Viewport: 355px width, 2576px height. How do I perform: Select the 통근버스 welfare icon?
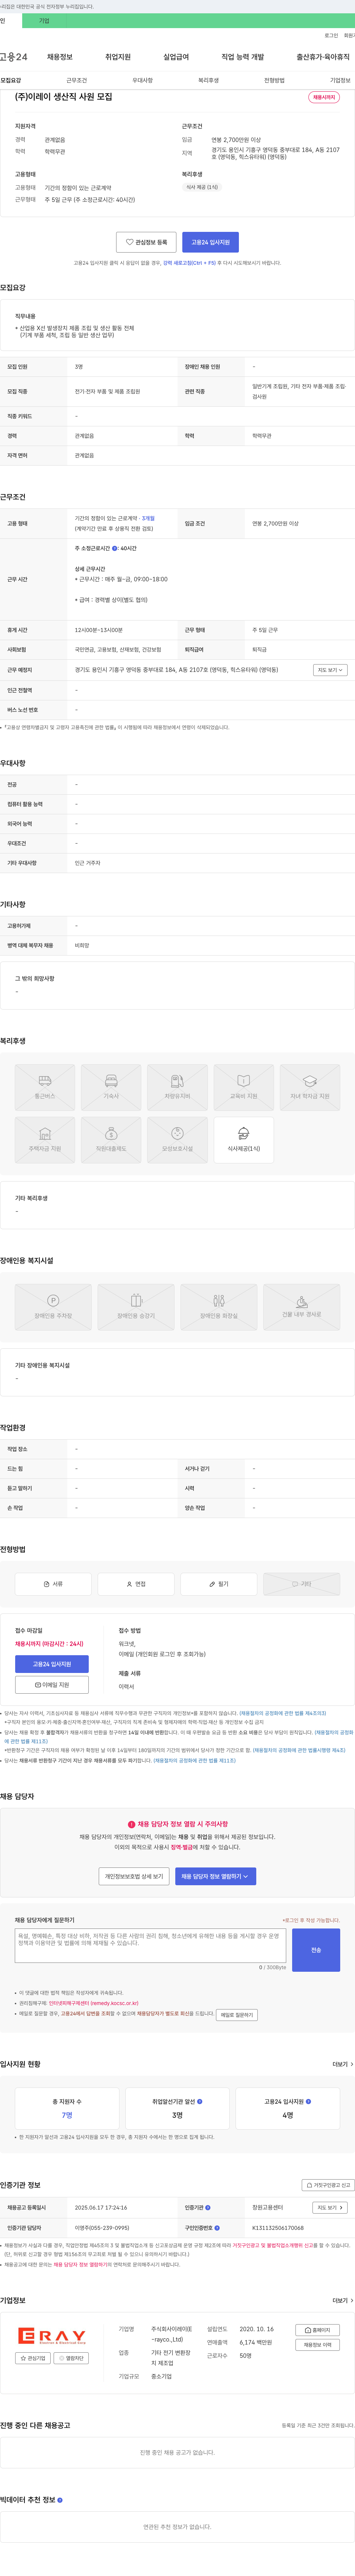pos(45,1087)
